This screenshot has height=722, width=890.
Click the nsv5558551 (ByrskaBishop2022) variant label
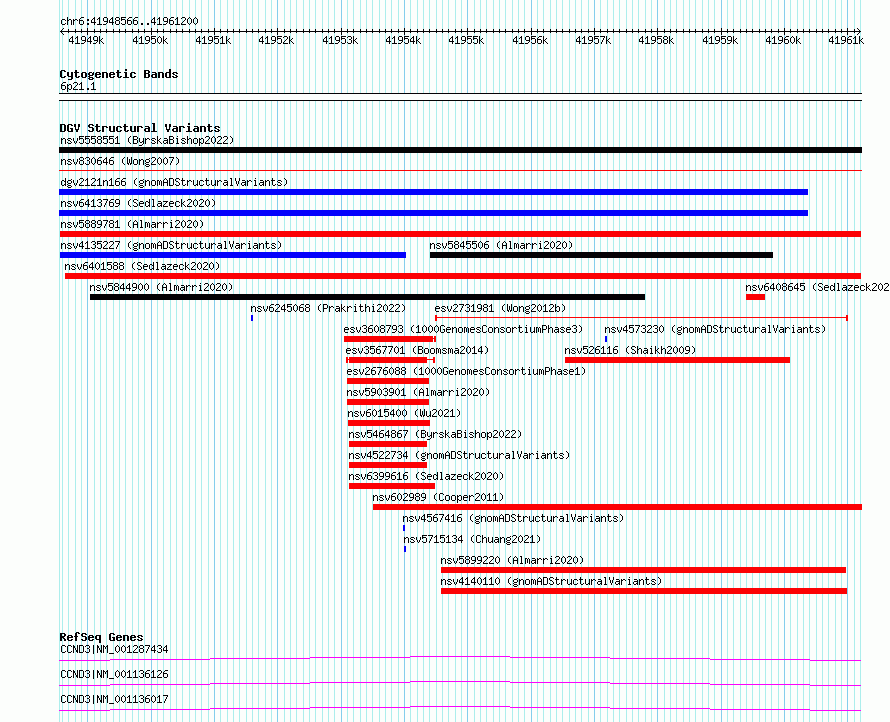pos(147,140)
